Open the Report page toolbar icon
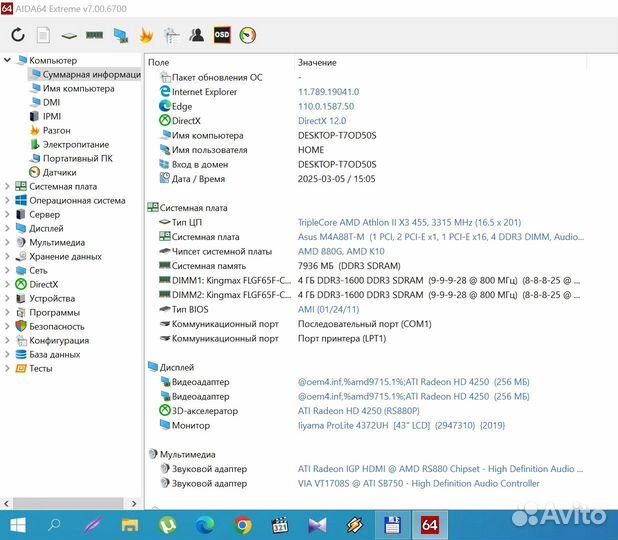The width and height of the screenshot is (618, 540). [x=43, y=35]
